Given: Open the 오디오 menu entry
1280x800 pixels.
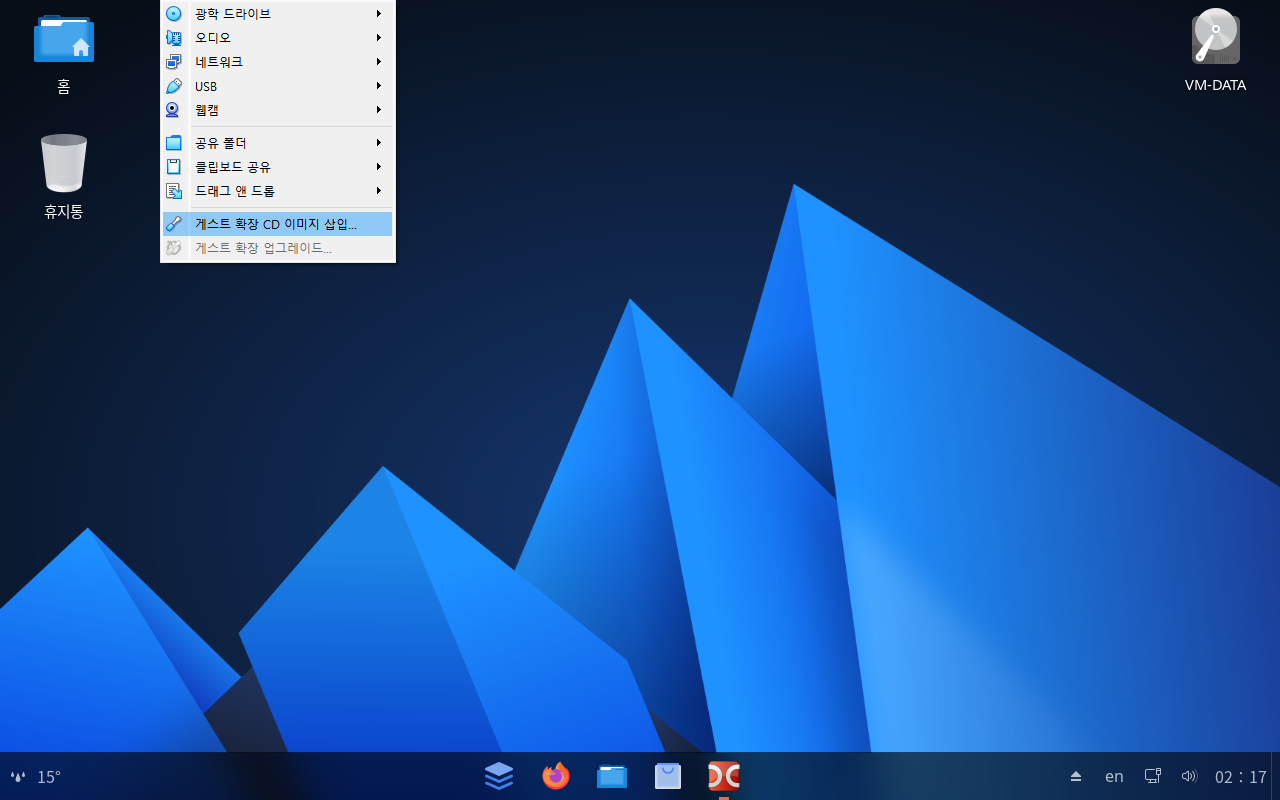Looking at the screenshot, I should [x=277, y=38].
